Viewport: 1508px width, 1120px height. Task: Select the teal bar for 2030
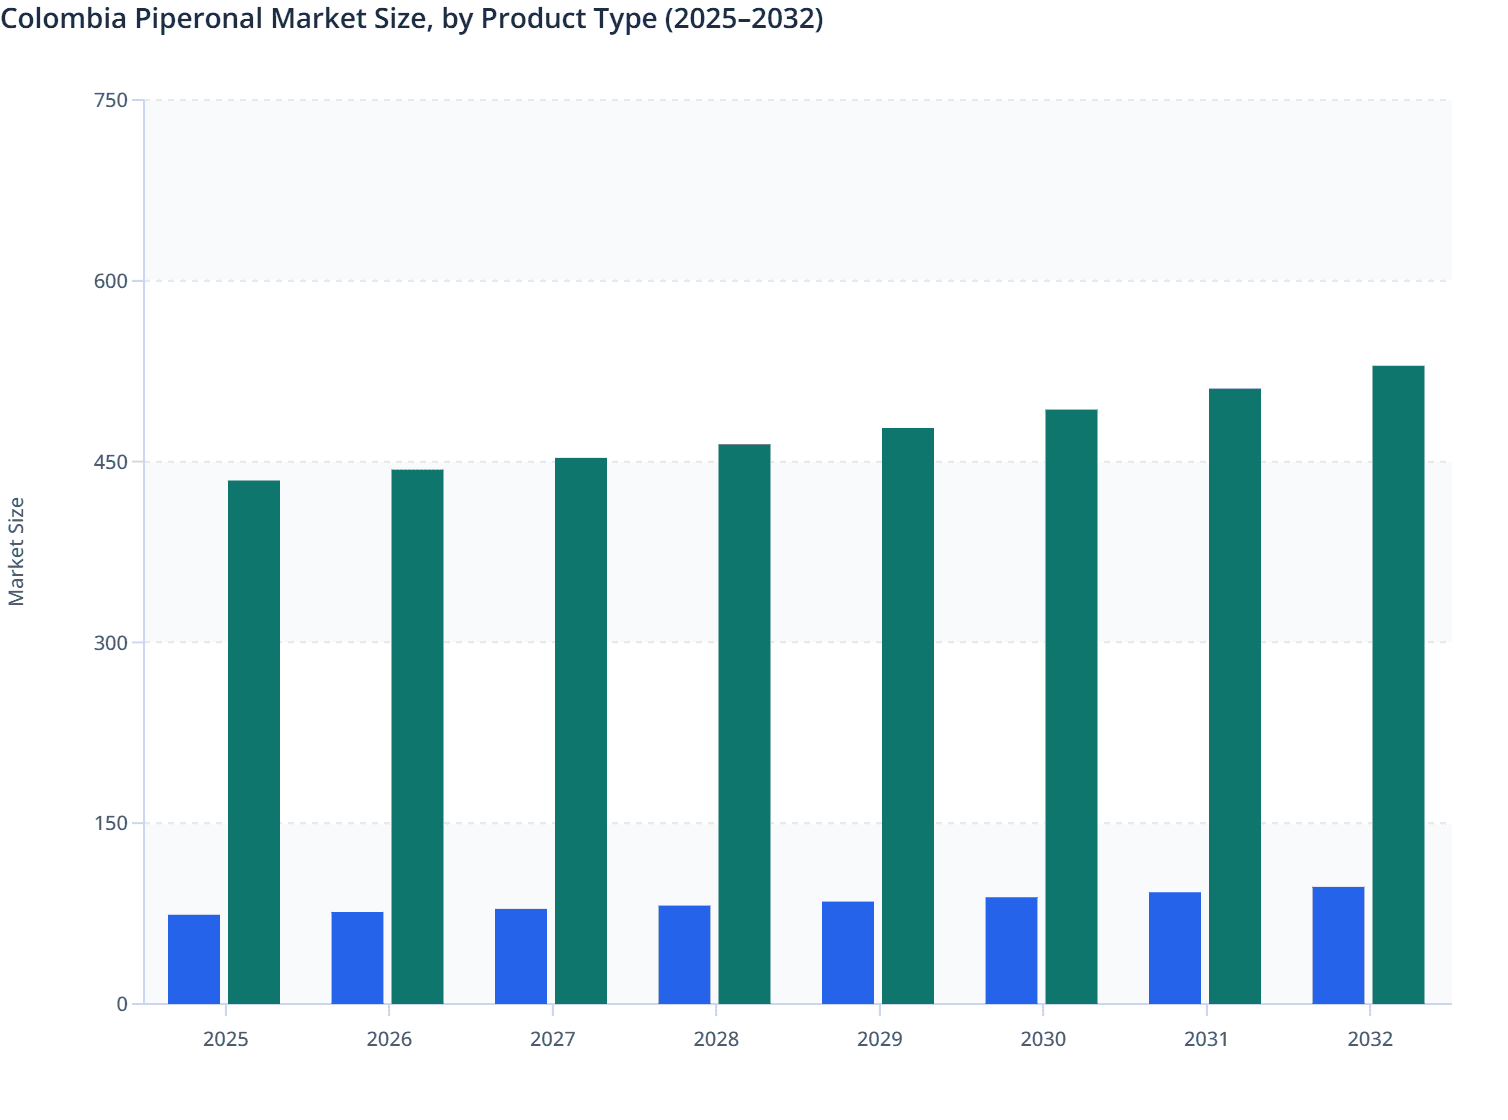point(1072,705)
